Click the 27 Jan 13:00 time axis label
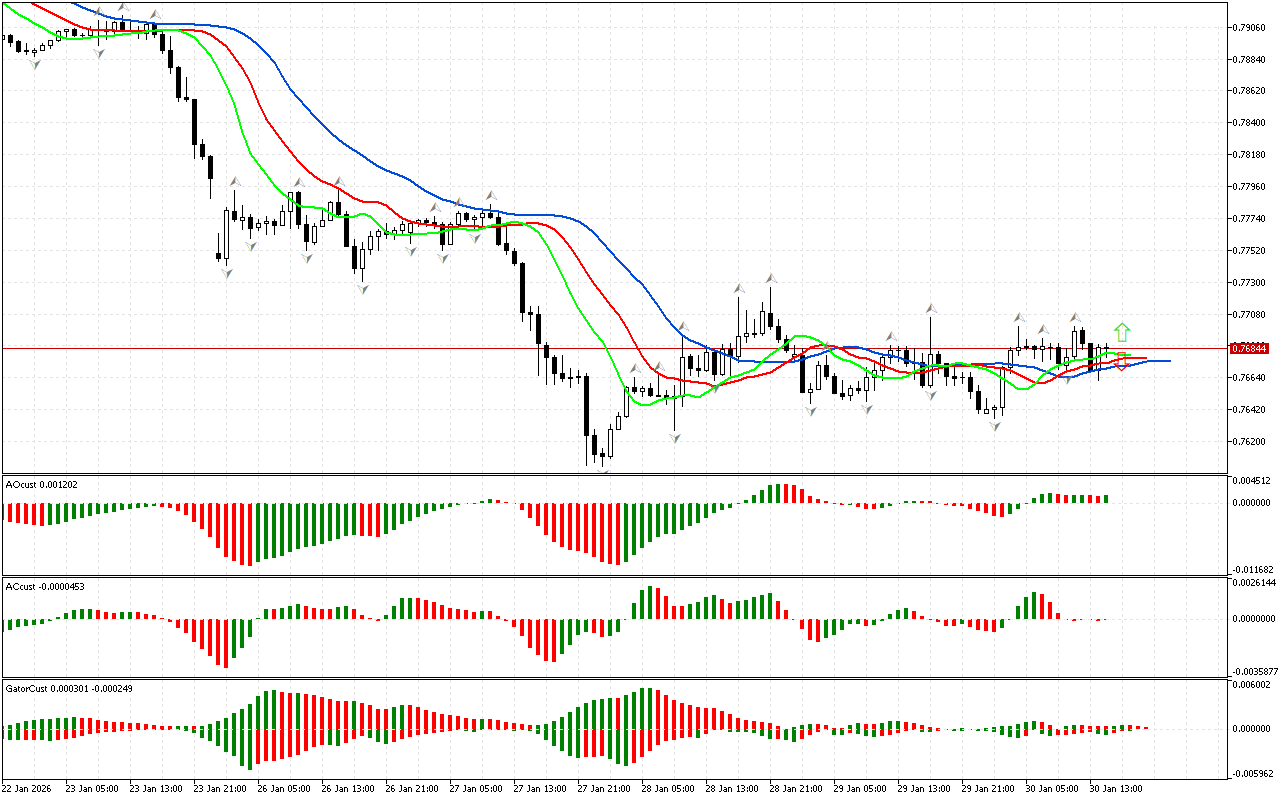 537,788
